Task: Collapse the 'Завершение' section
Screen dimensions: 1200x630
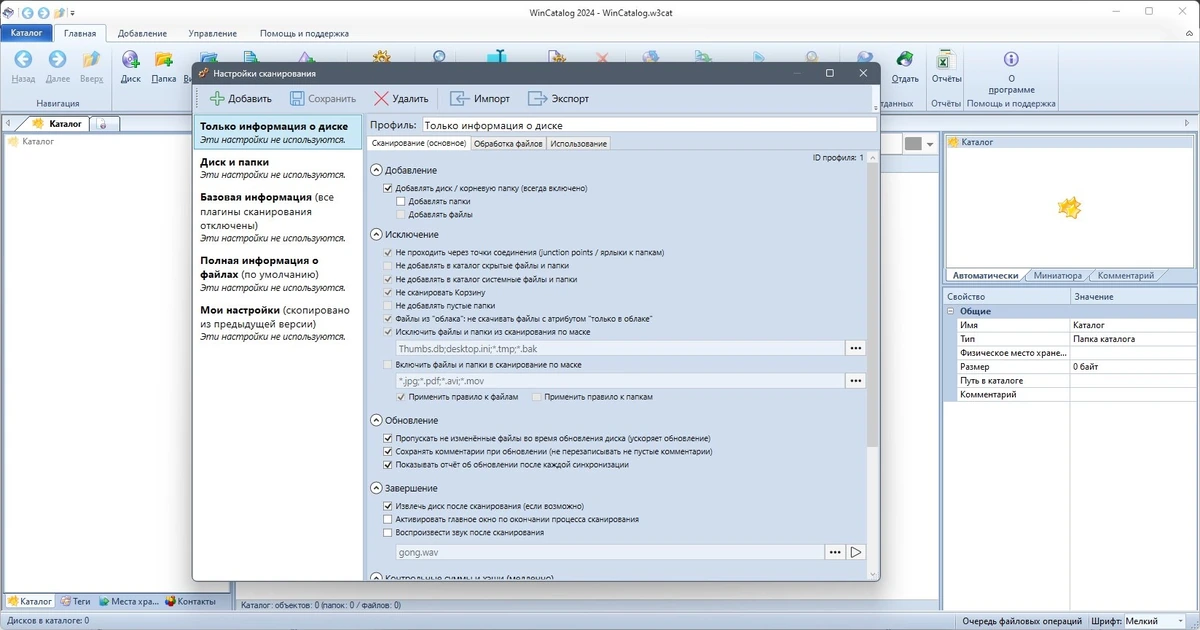Action: [x=376, y=488]
